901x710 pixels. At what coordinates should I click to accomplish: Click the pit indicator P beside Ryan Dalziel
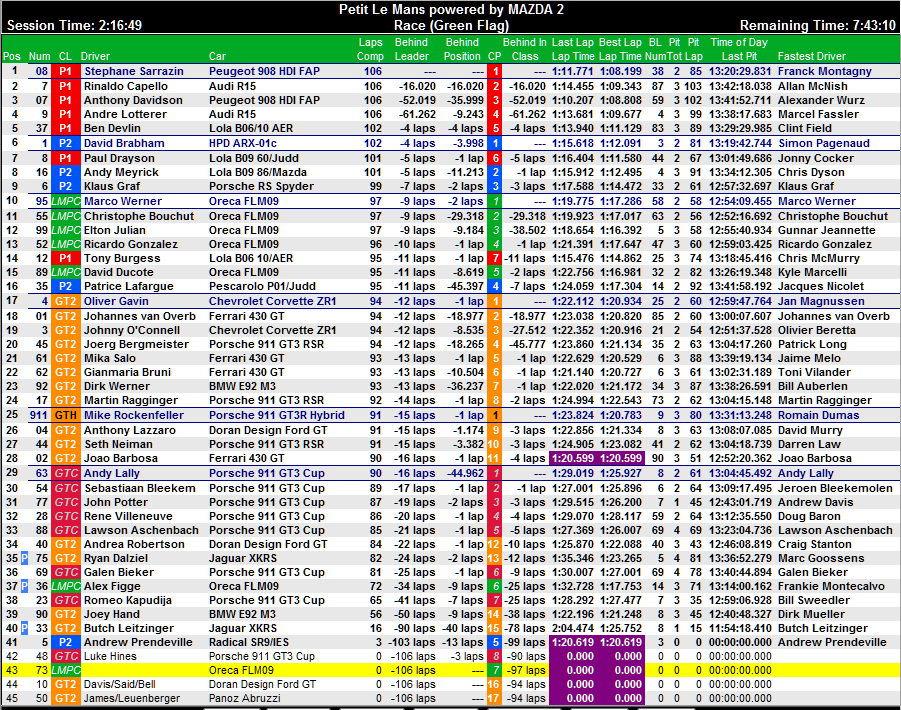[x=25, y=559]
